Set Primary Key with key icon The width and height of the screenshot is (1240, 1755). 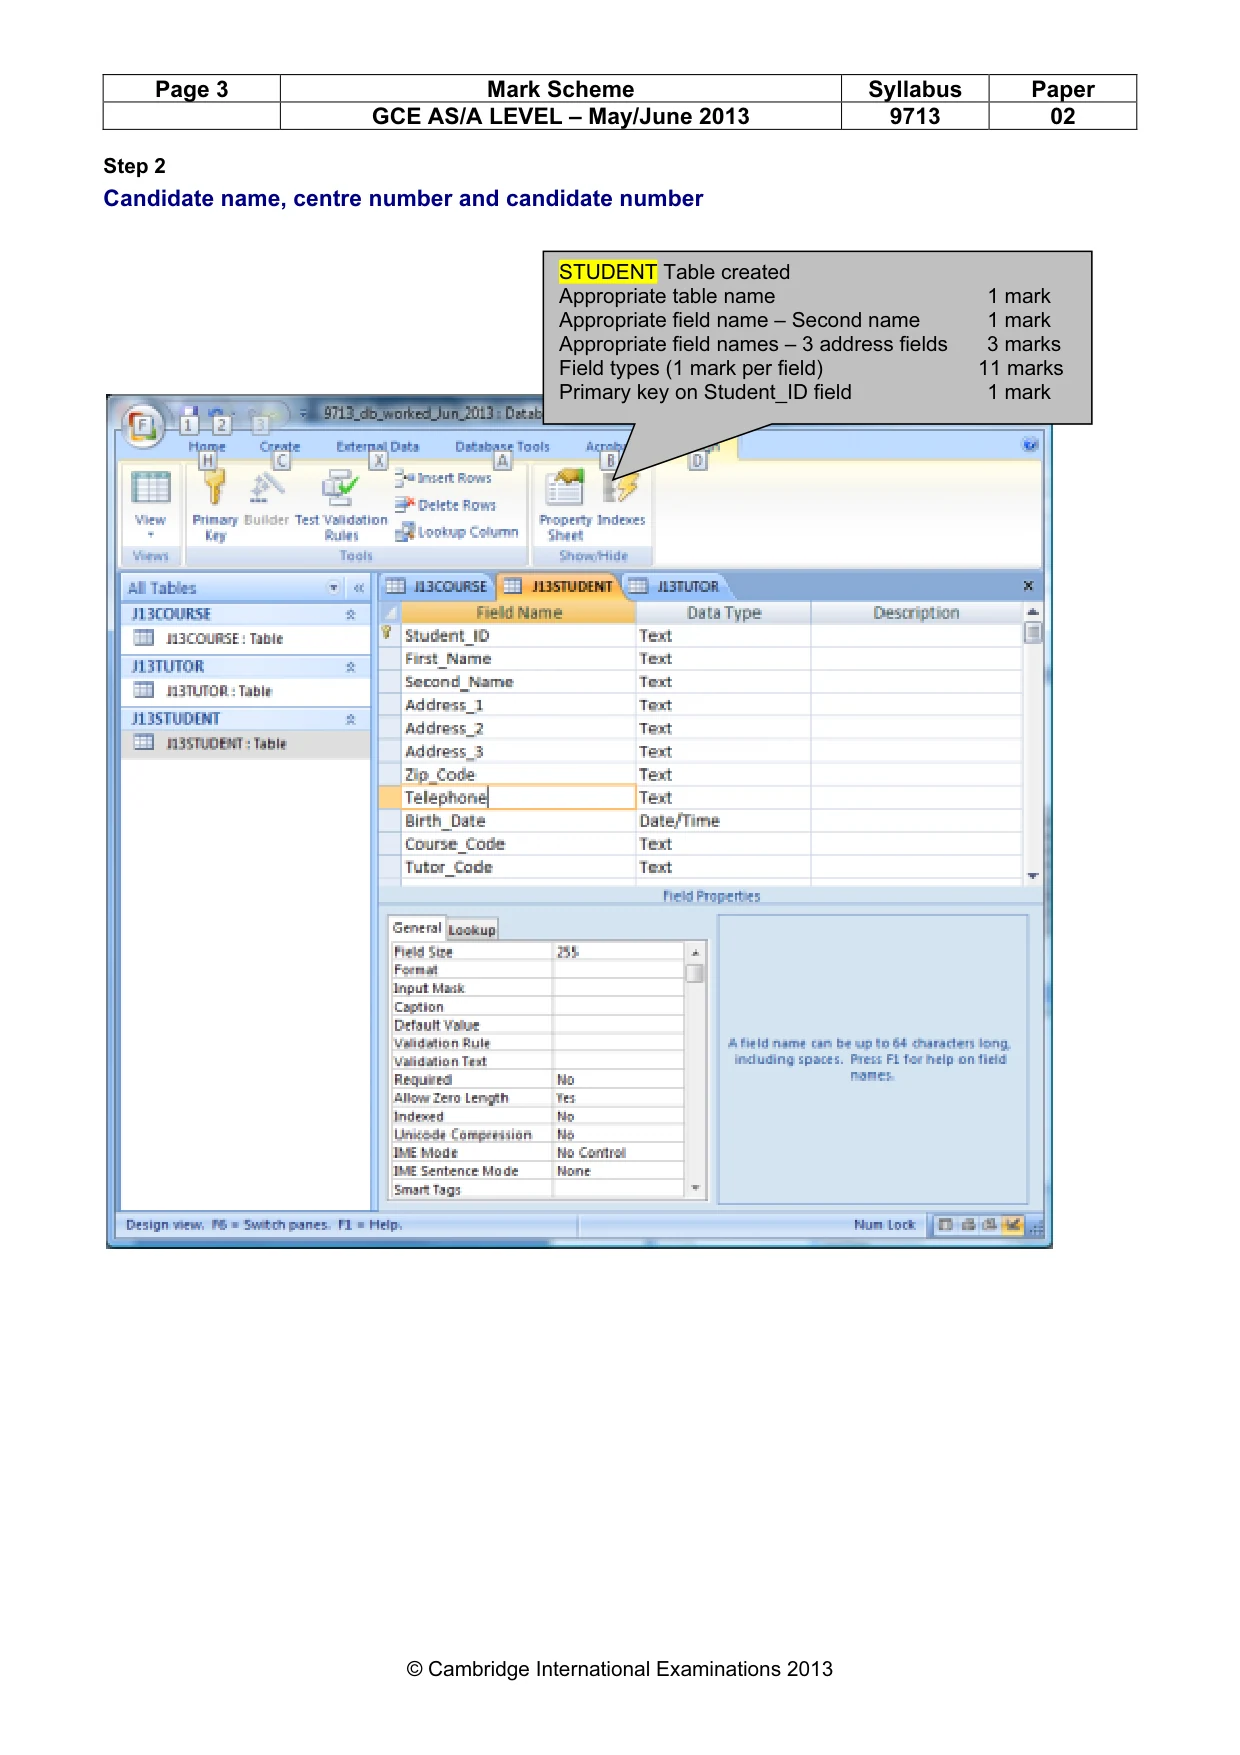point(215,505)
